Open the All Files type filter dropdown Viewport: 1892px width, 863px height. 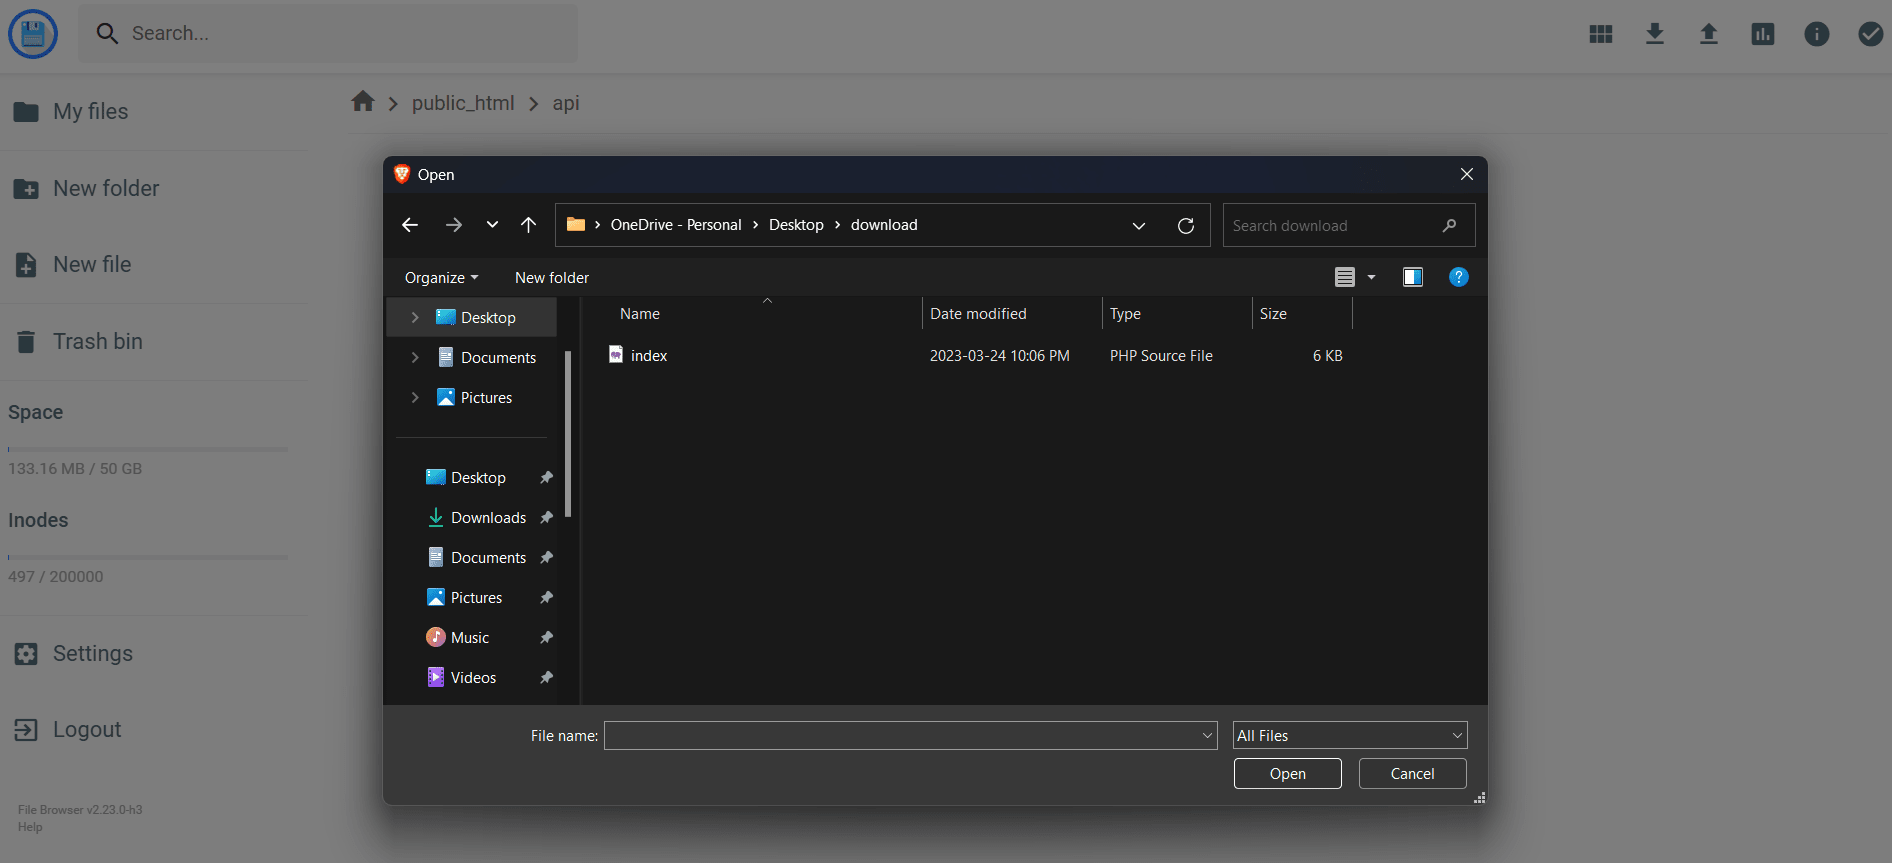coord(1350,735)
